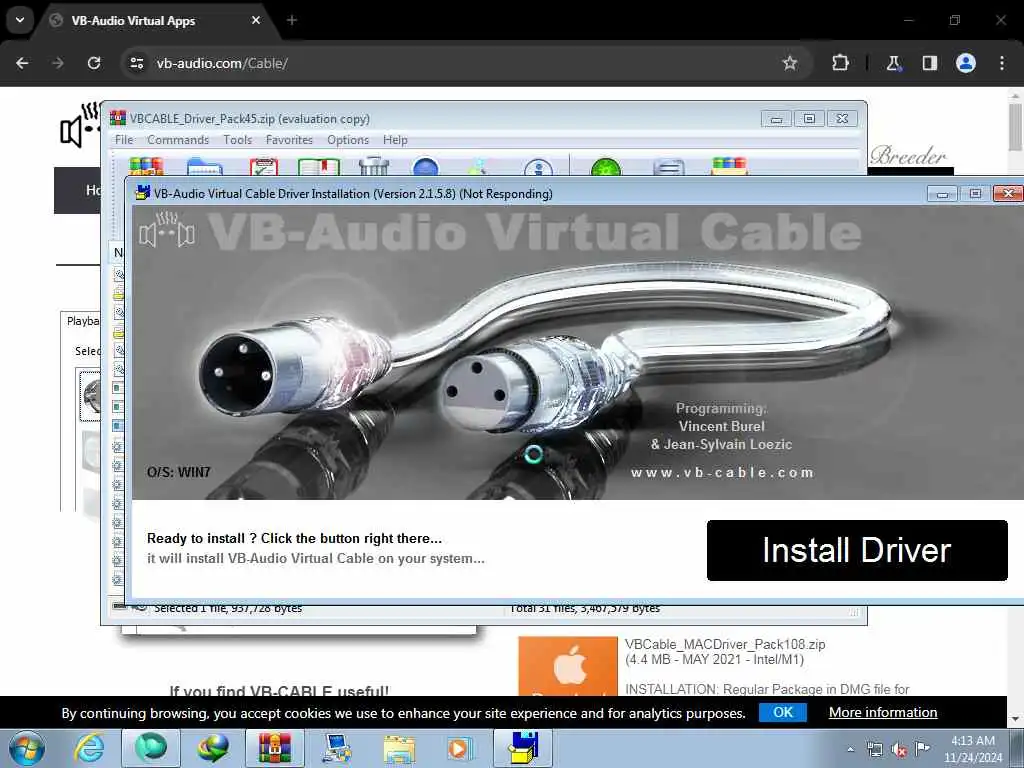Click the View book icon in WinRAR
Screen dimensions: 1024x768
click(x=319, y=167)
